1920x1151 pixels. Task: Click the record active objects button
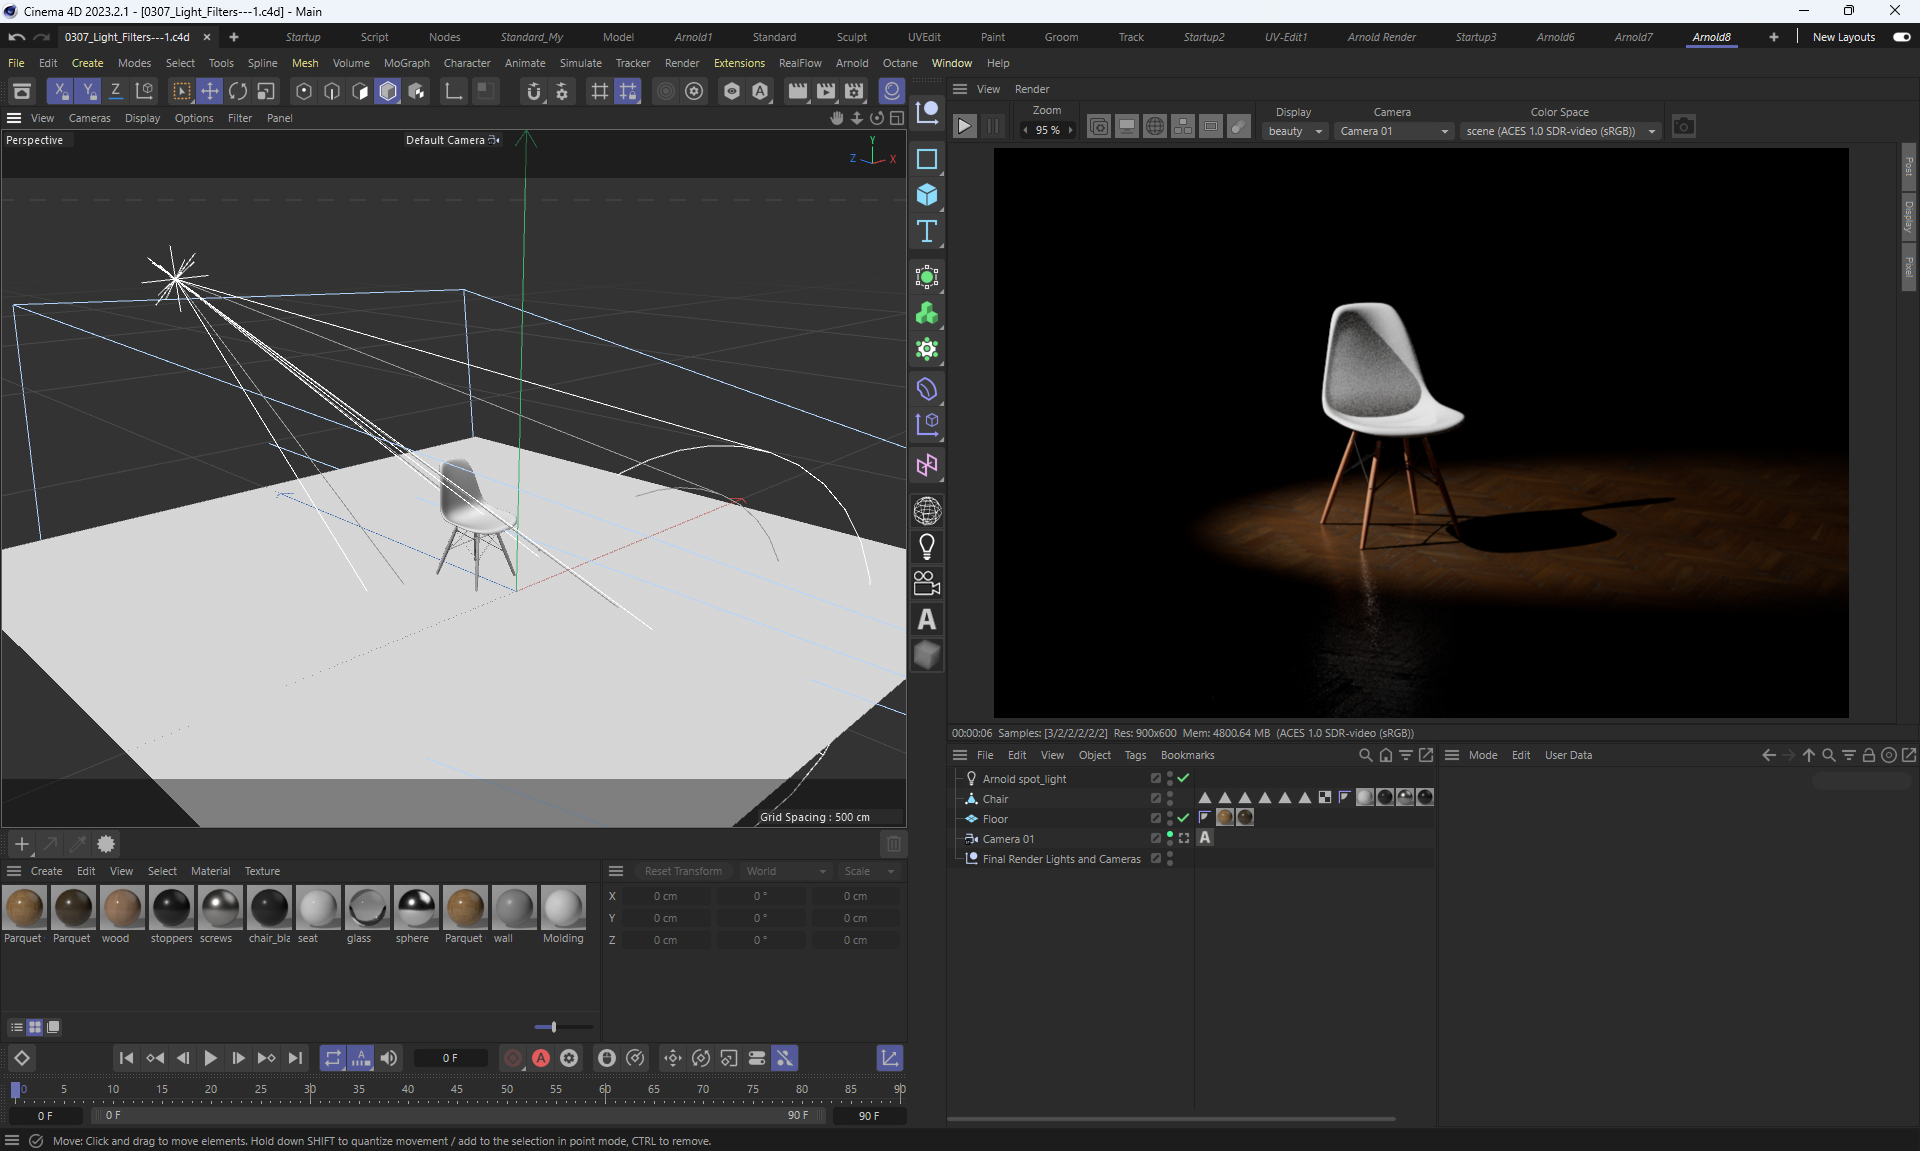click(512, 1058)
